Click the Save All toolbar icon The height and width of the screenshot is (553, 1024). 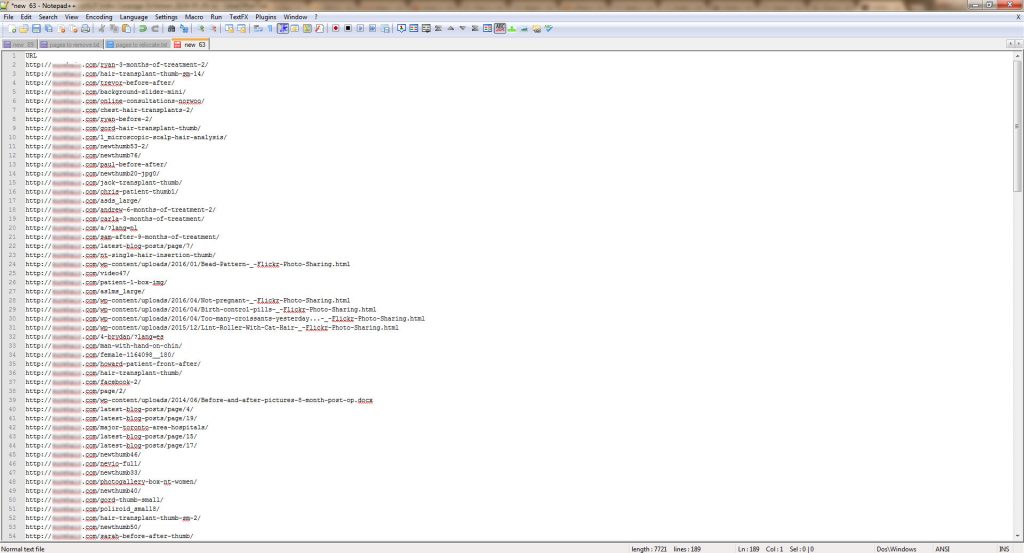pyautogui.click(x=48, y=29)
